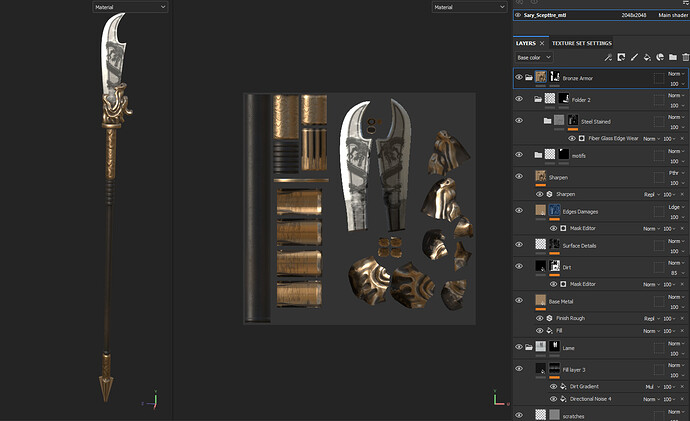The height and width of the screenshot is (421, 690).
Task: Toggle visibility of Surface Details layer
Action: point(519,245)
